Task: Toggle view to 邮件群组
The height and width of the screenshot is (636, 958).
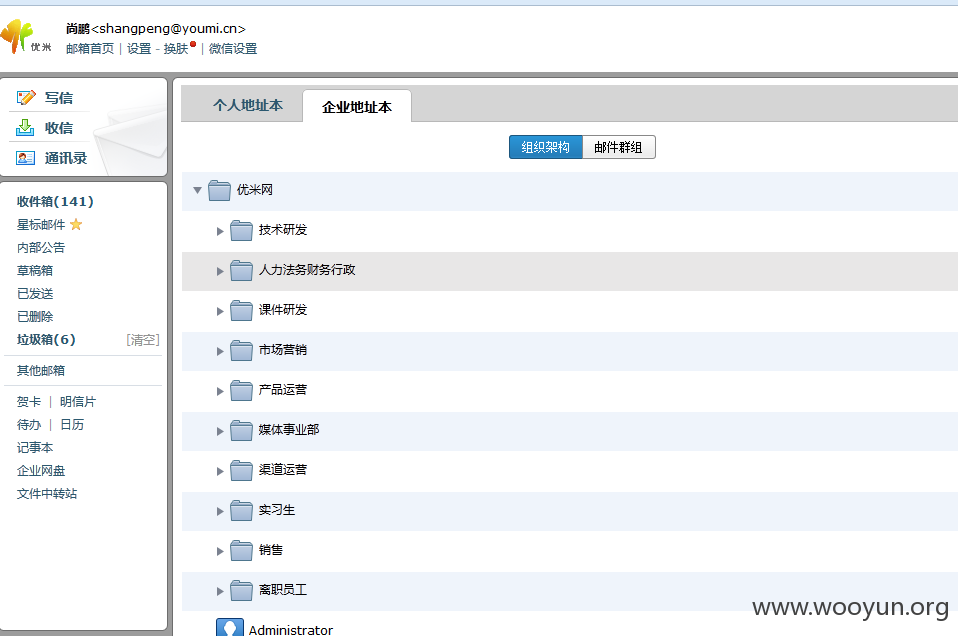Action: [618, 147]
